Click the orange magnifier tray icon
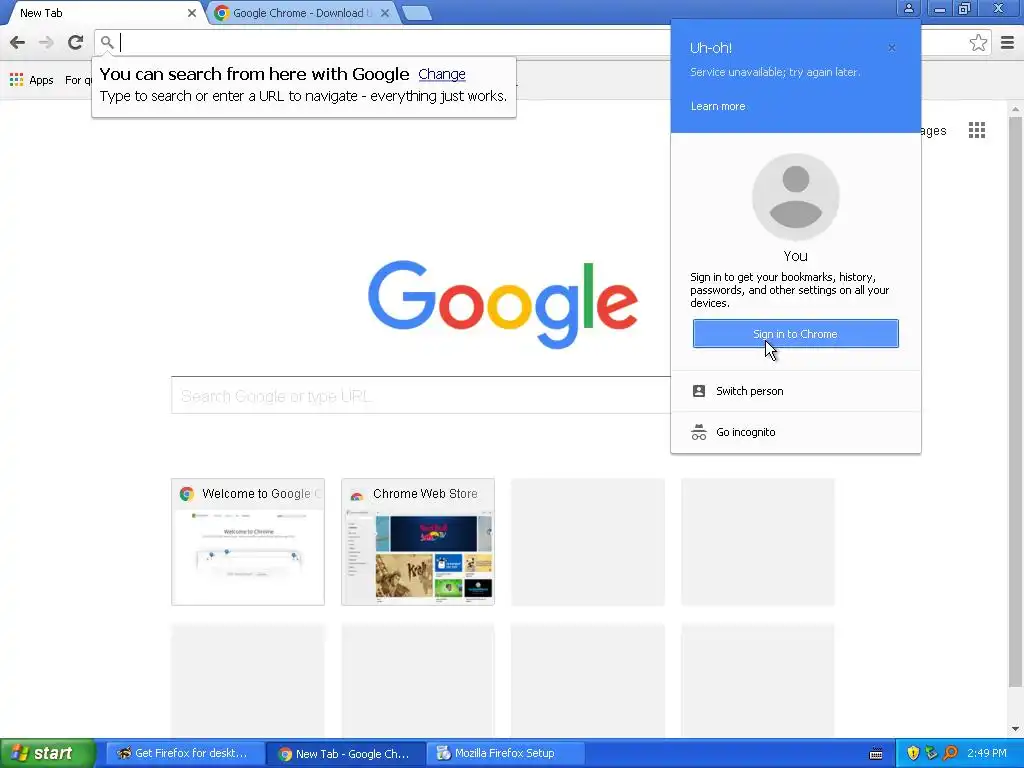 950,754
